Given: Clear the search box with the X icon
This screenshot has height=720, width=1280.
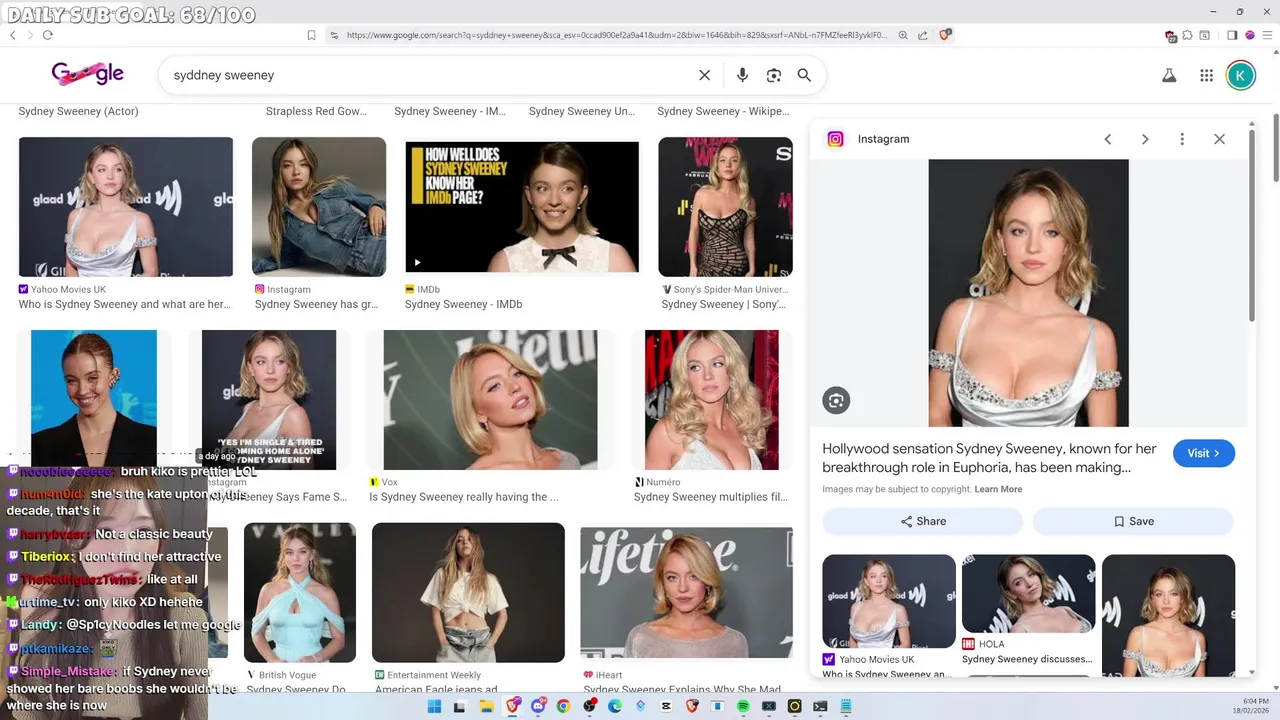Looking at the screenshot, I should [x=704, y=75].
